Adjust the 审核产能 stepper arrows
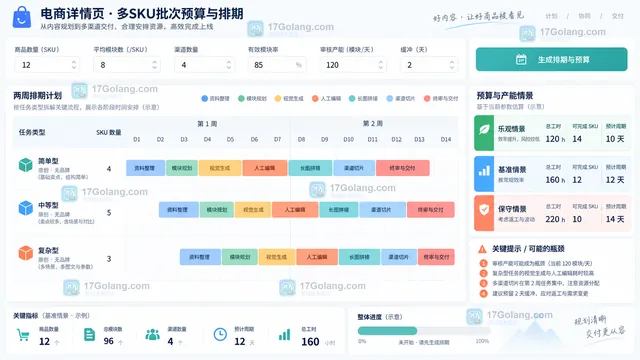Viewport: 640px width, 360px height. click(x=380, y=65)
